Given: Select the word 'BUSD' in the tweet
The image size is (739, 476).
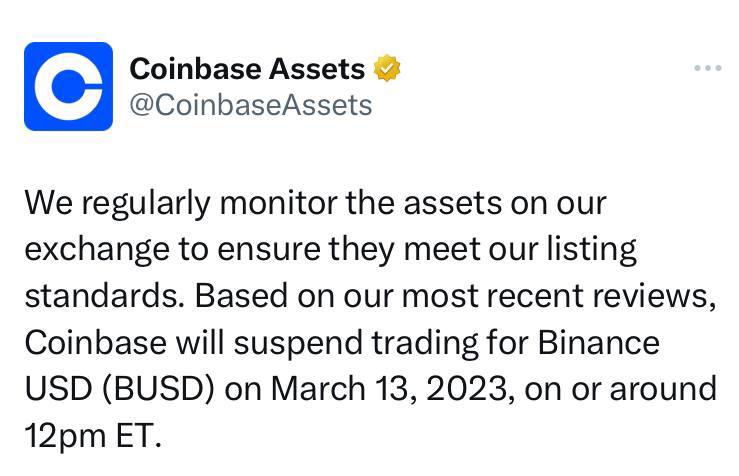Looking at the screenshot, I should tap(158, 389).
